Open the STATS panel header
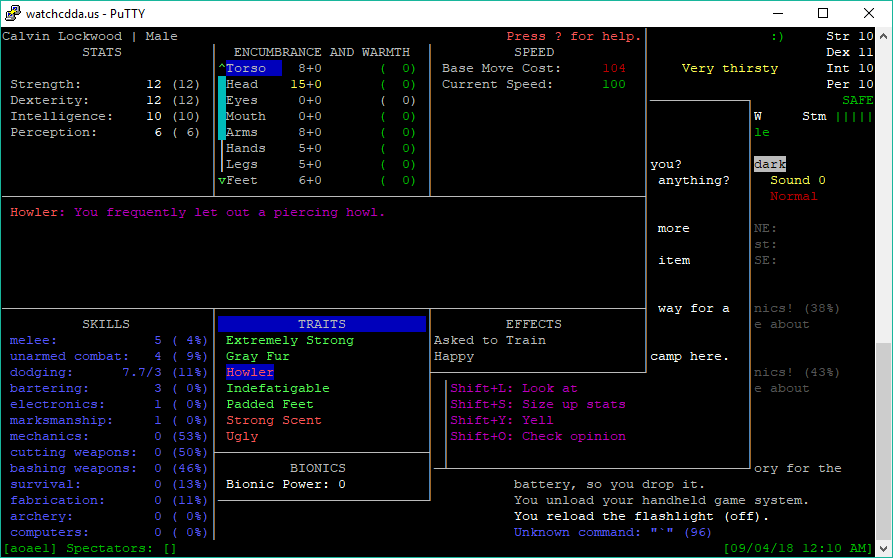893x558 pixels. click(x=102, y=52)
